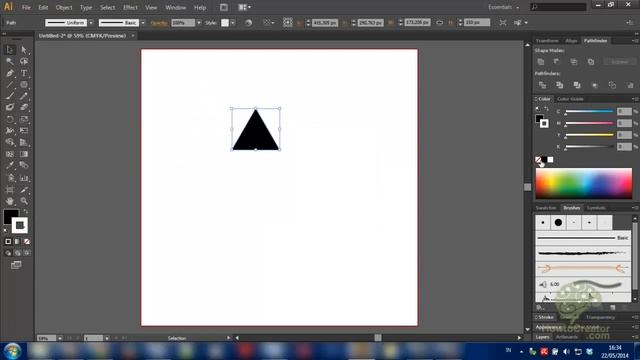The image size is (640, 360).
Task: Select the Type tool
Action: pyautogui.click(x=24, y=73)
